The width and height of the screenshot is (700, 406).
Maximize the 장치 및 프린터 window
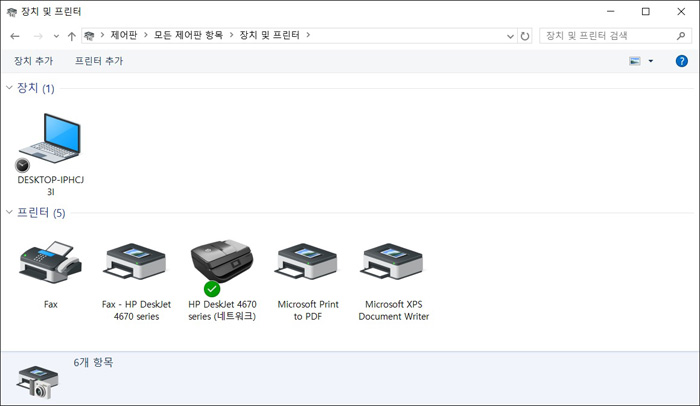pyautogui.click(x=646, y=12)
